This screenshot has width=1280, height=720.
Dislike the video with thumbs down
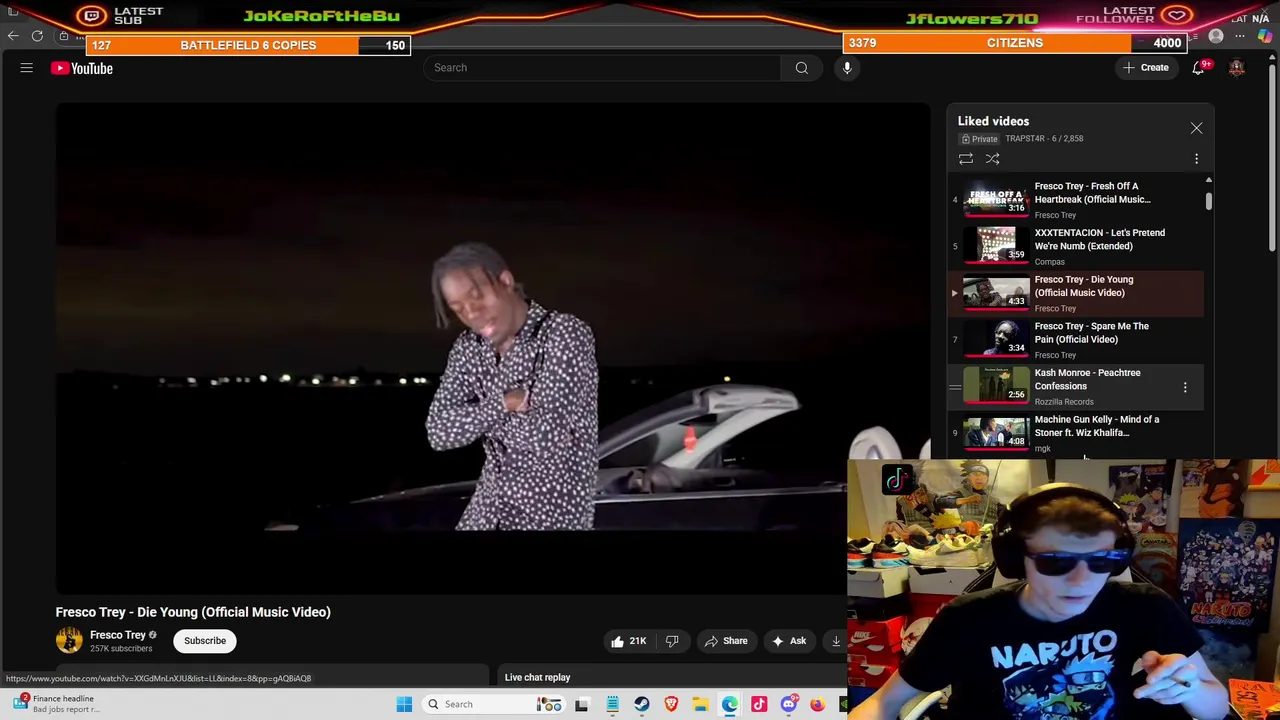pyautogui.click(x=672, y=641)
